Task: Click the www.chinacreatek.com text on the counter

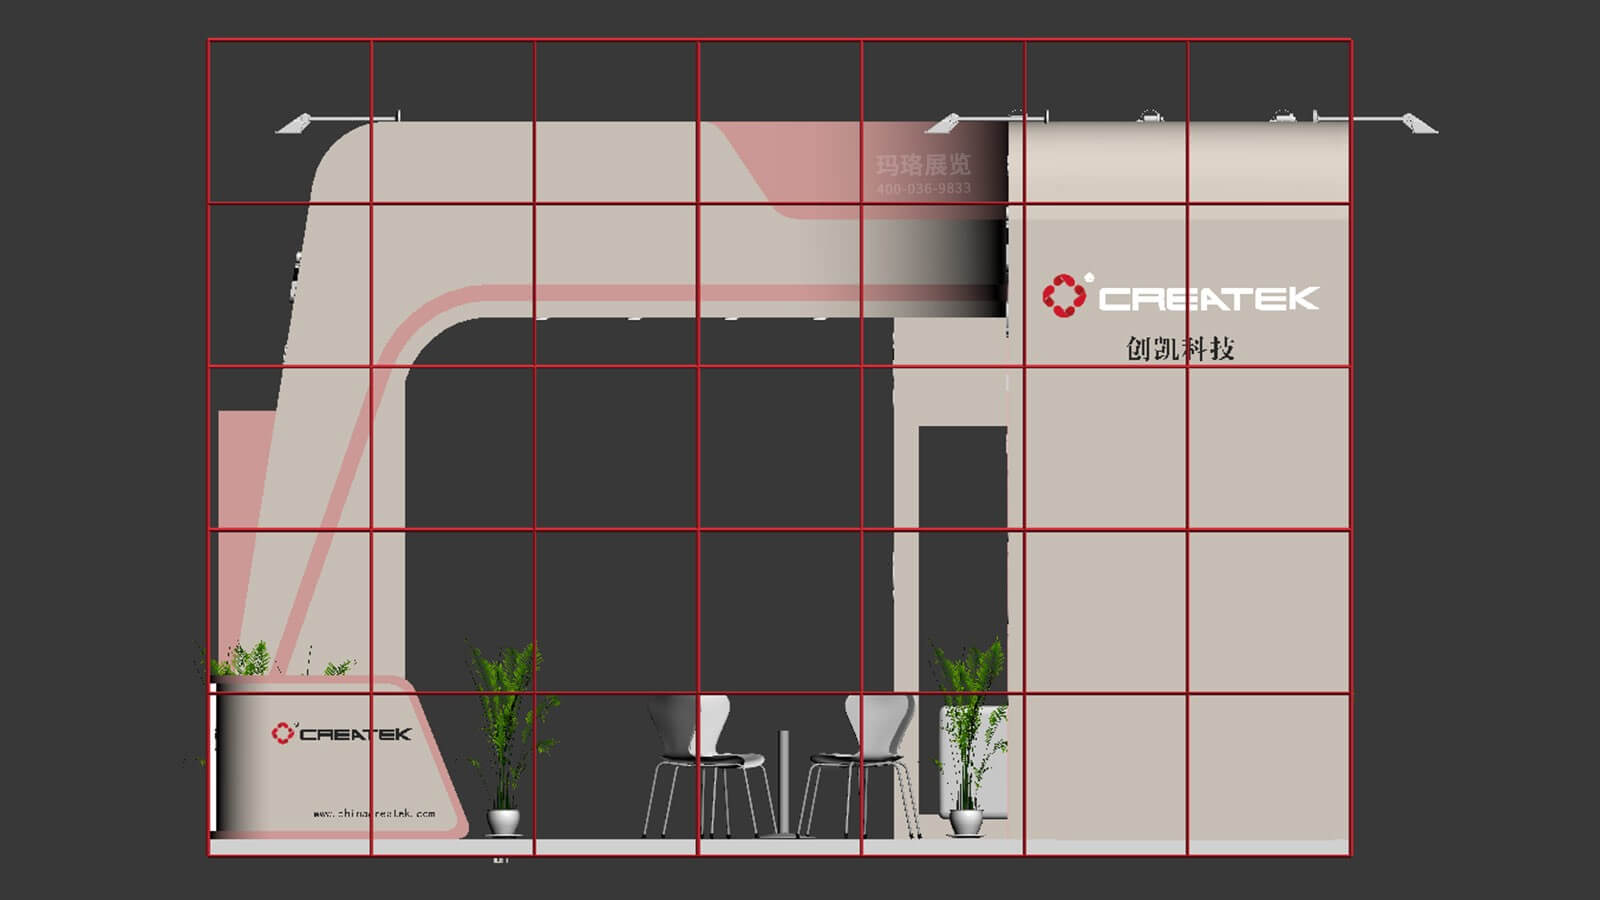Action: pyautogui.click(x=374, y=813)
